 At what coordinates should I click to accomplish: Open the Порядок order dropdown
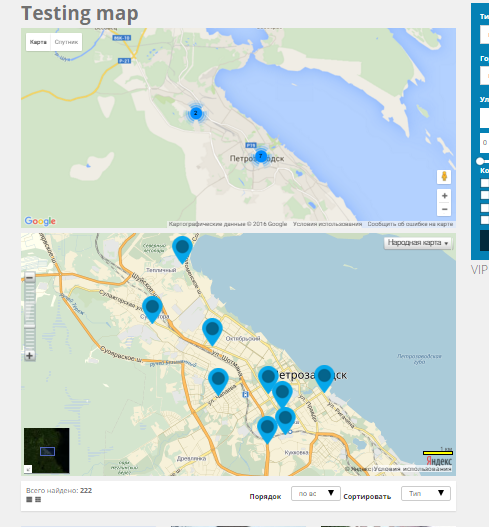(316, 493)
